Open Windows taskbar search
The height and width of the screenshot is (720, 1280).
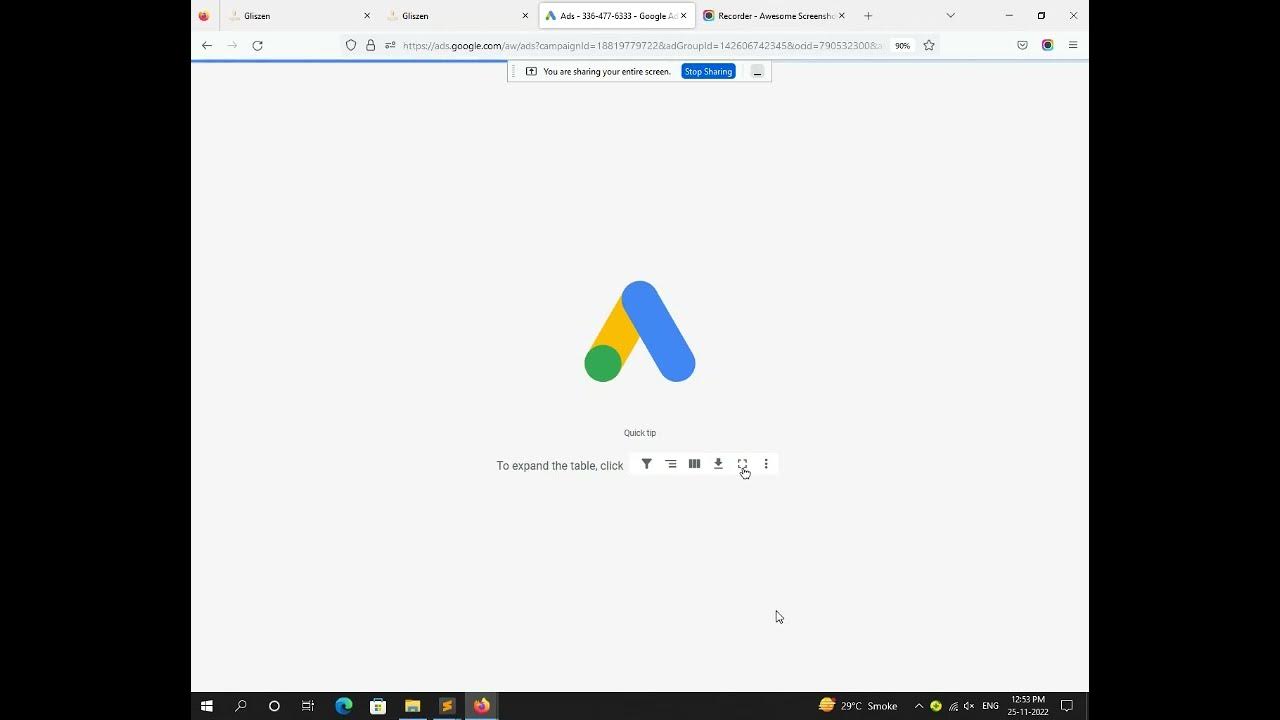coord(241,706)
